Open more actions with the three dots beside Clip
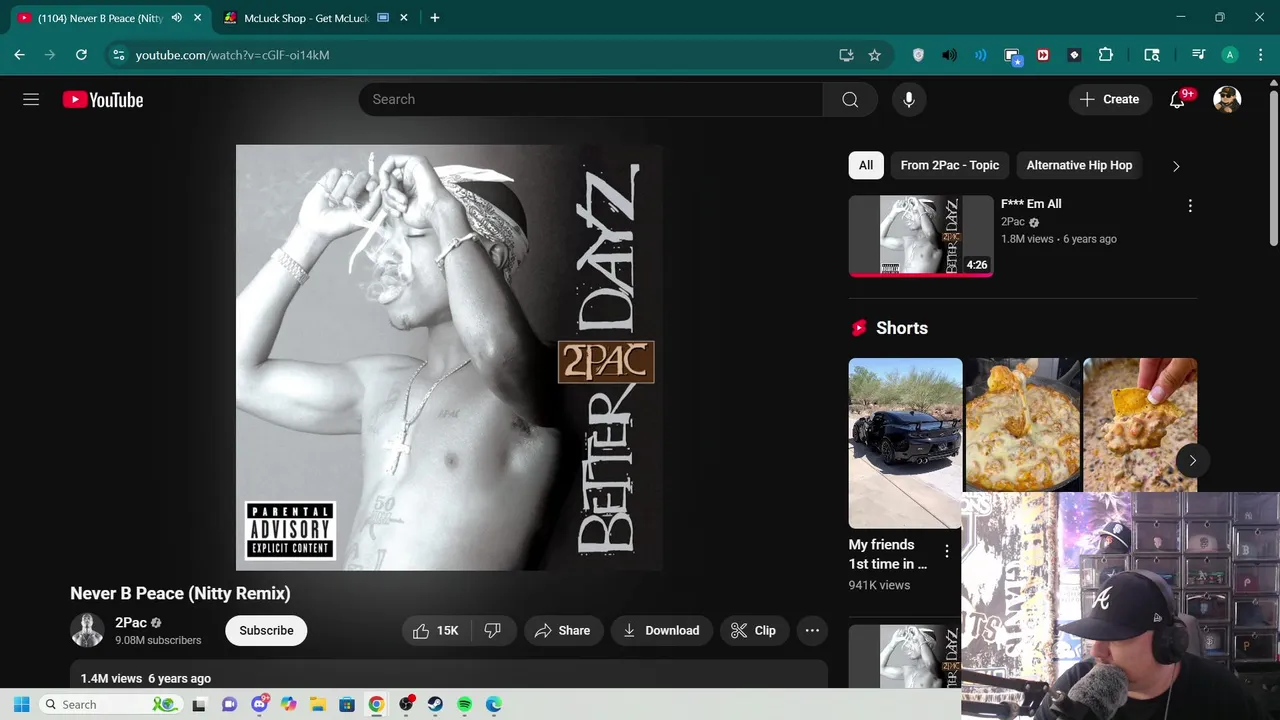The width and height of the screenshot is (1280, 720). (x=812, y=630)
